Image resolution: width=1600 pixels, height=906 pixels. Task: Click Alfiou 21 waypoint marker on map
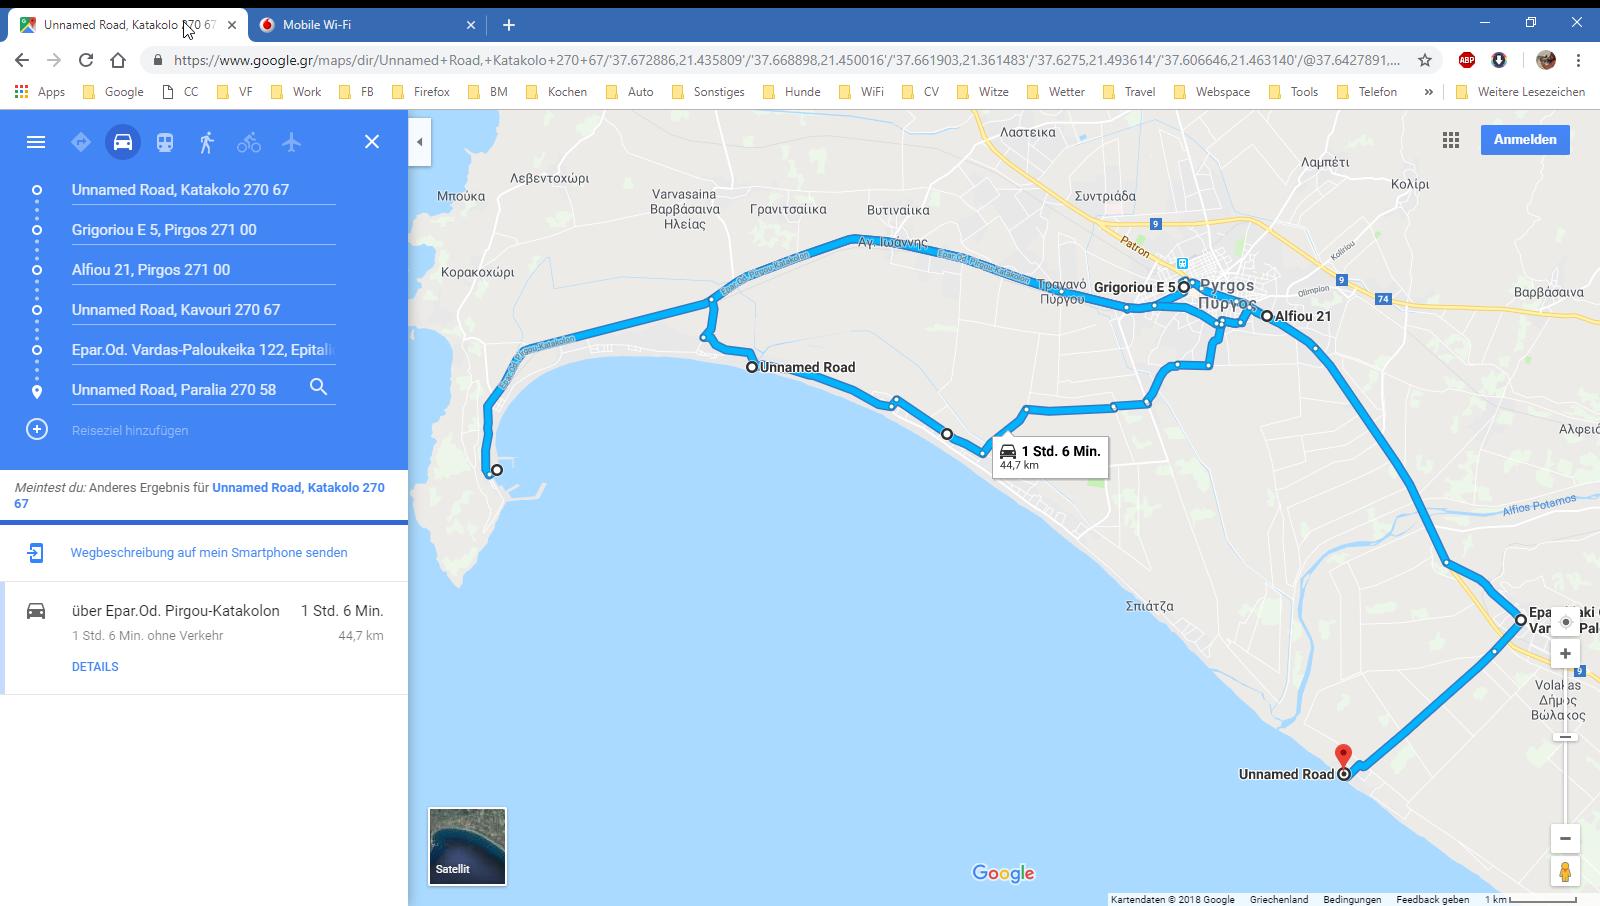pos(1267,316)
